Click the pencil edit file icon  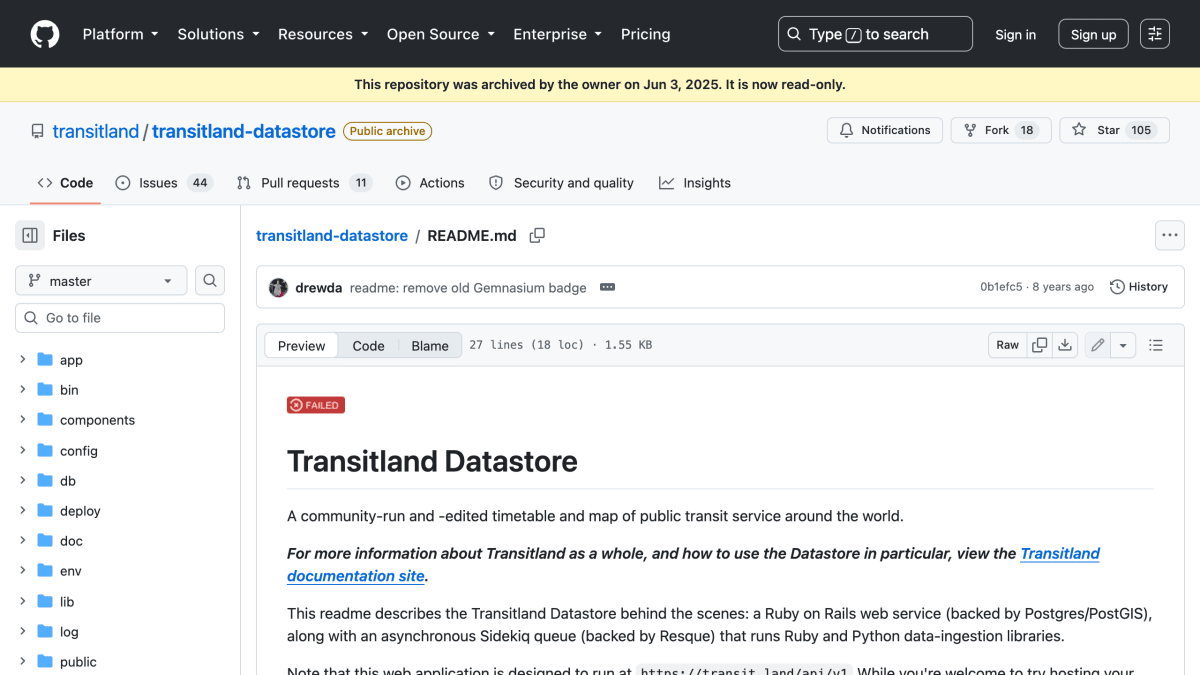tap(1098, 345)
